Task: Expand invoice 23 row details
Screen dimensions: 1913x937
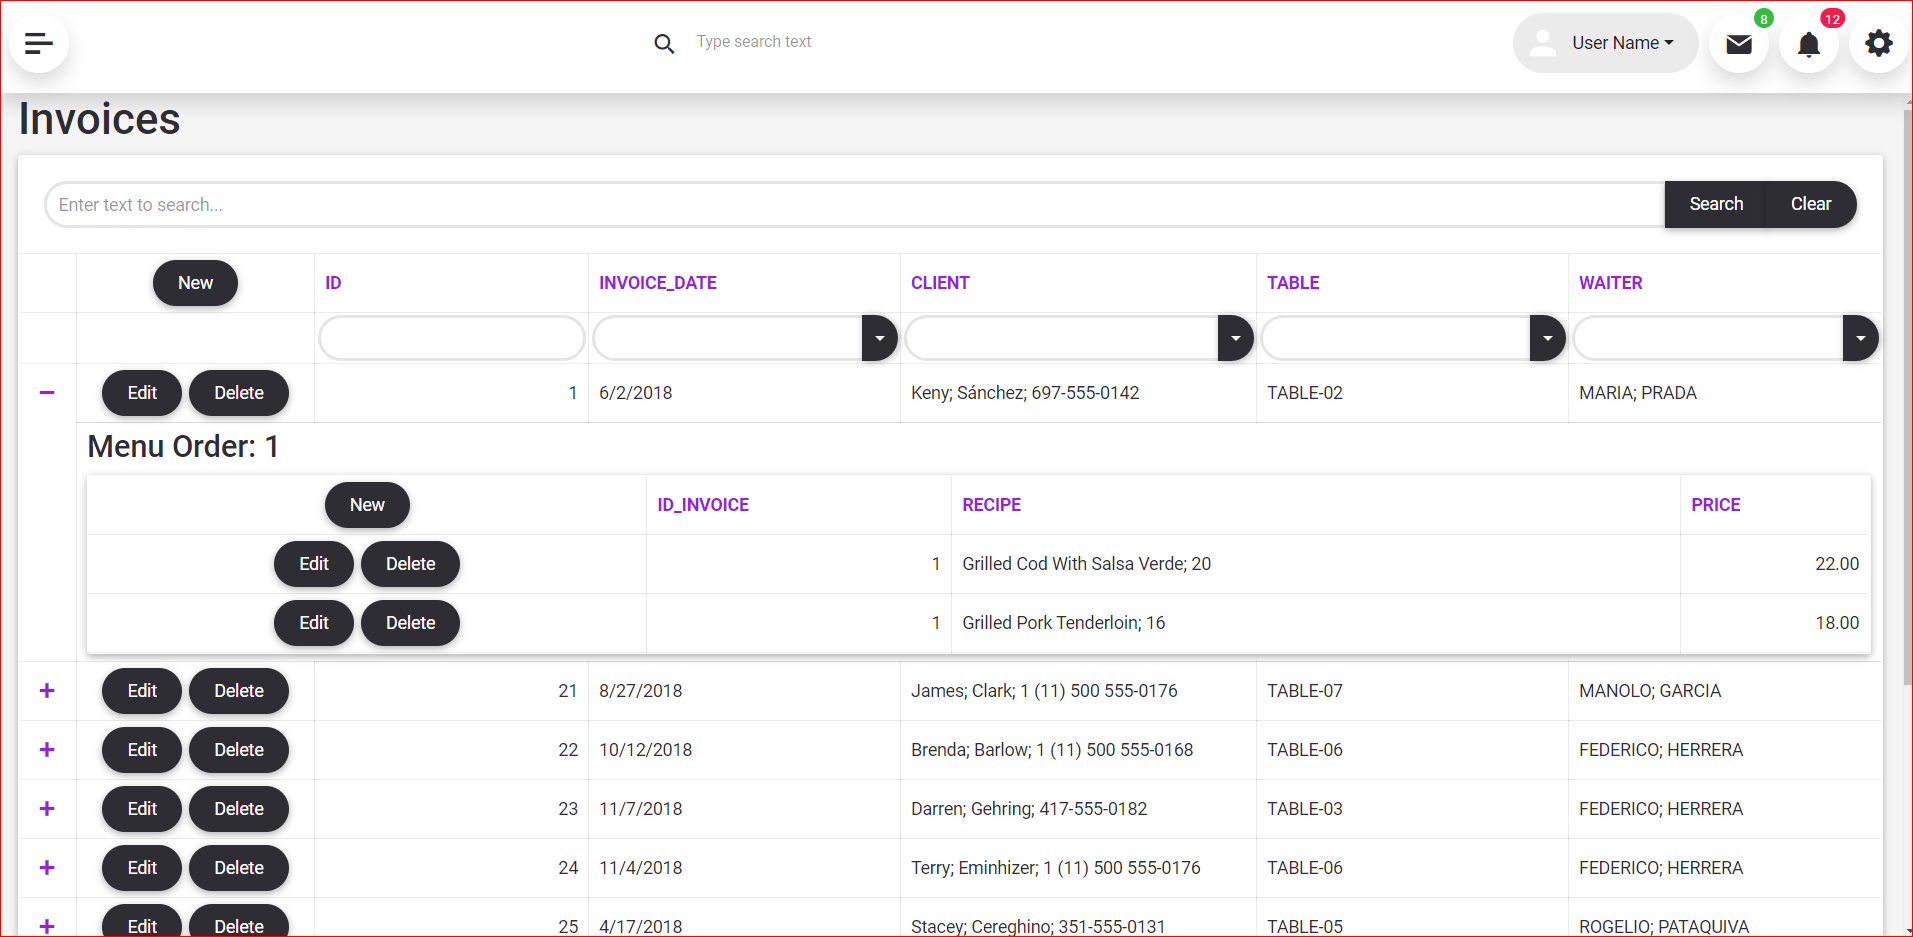Action: 47,809
